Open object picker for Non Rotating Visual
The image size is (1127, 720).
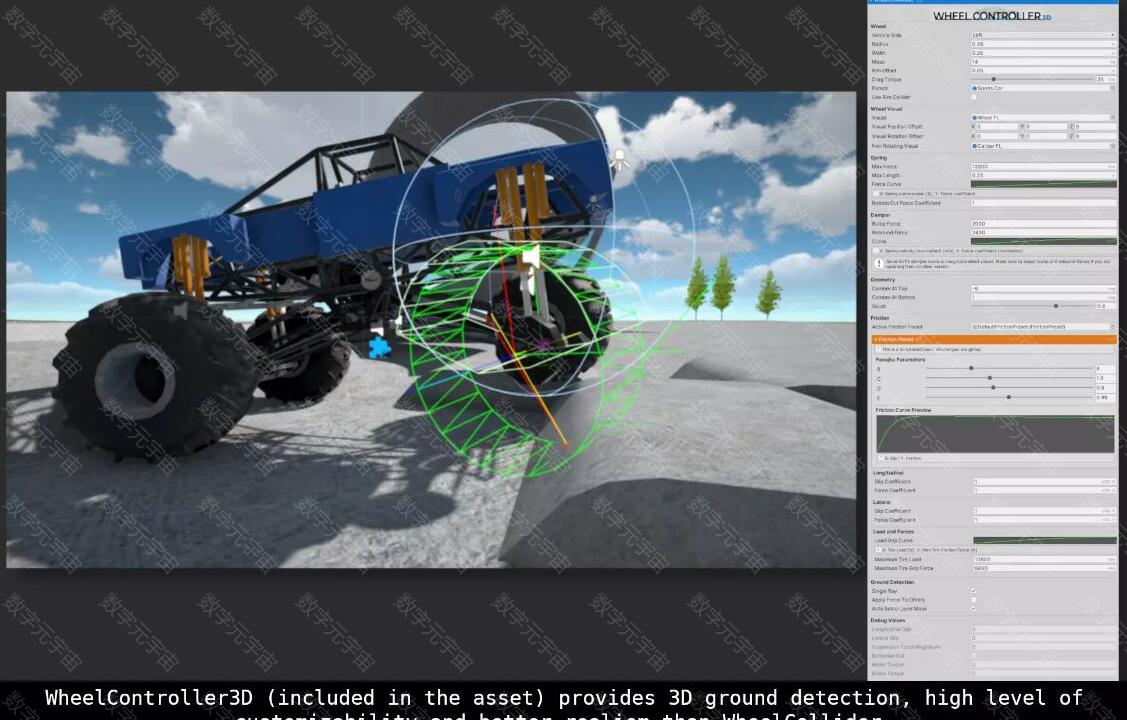coord(1113,146)
